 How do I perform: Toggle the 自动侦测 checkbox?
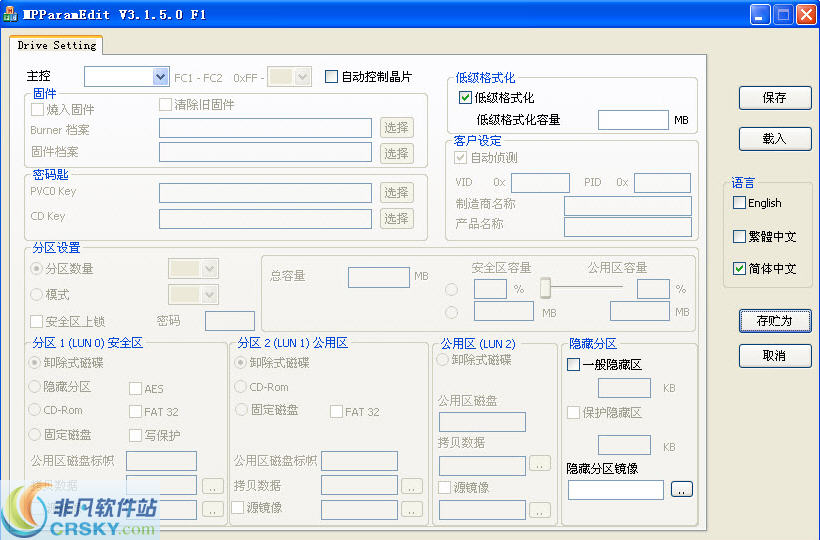pyautogui.click(x=460, y=157)
